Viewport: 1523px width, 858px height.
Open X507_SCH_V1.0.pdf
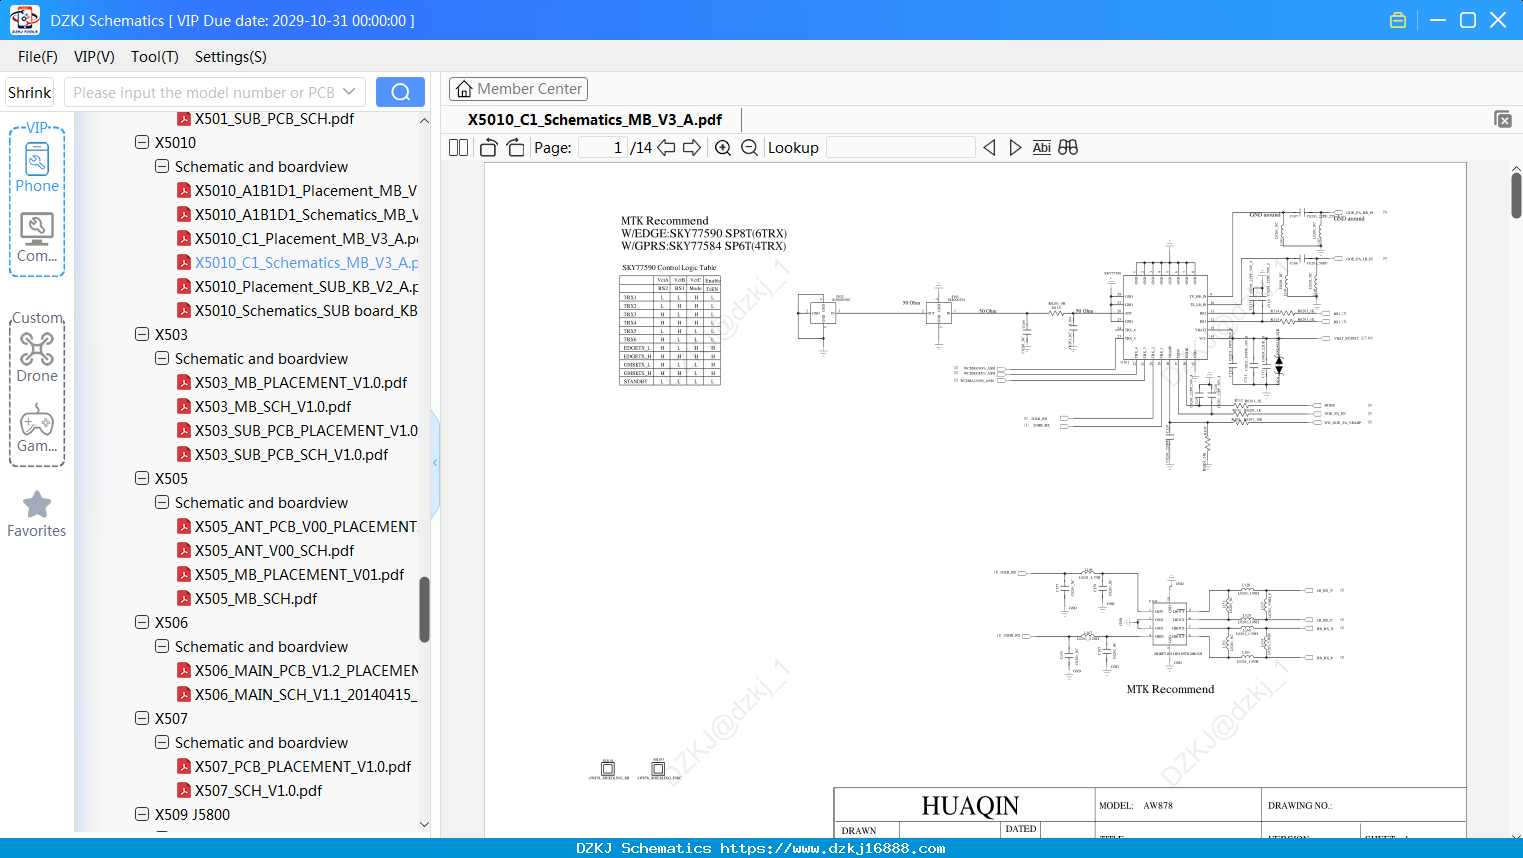250,791
